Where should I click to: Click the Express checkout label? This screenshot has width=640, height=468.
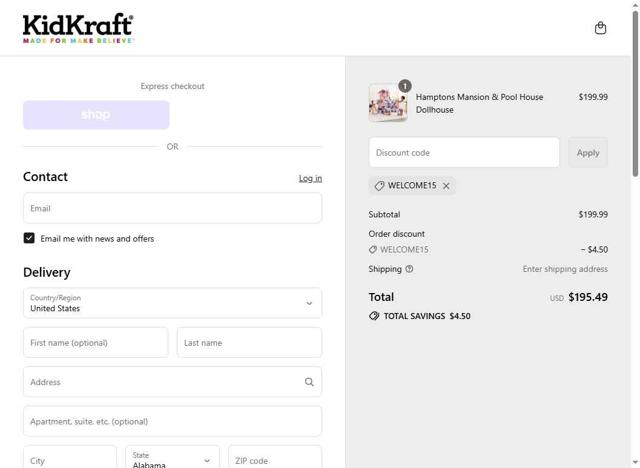pyautogui.click(x=172, y=86)
